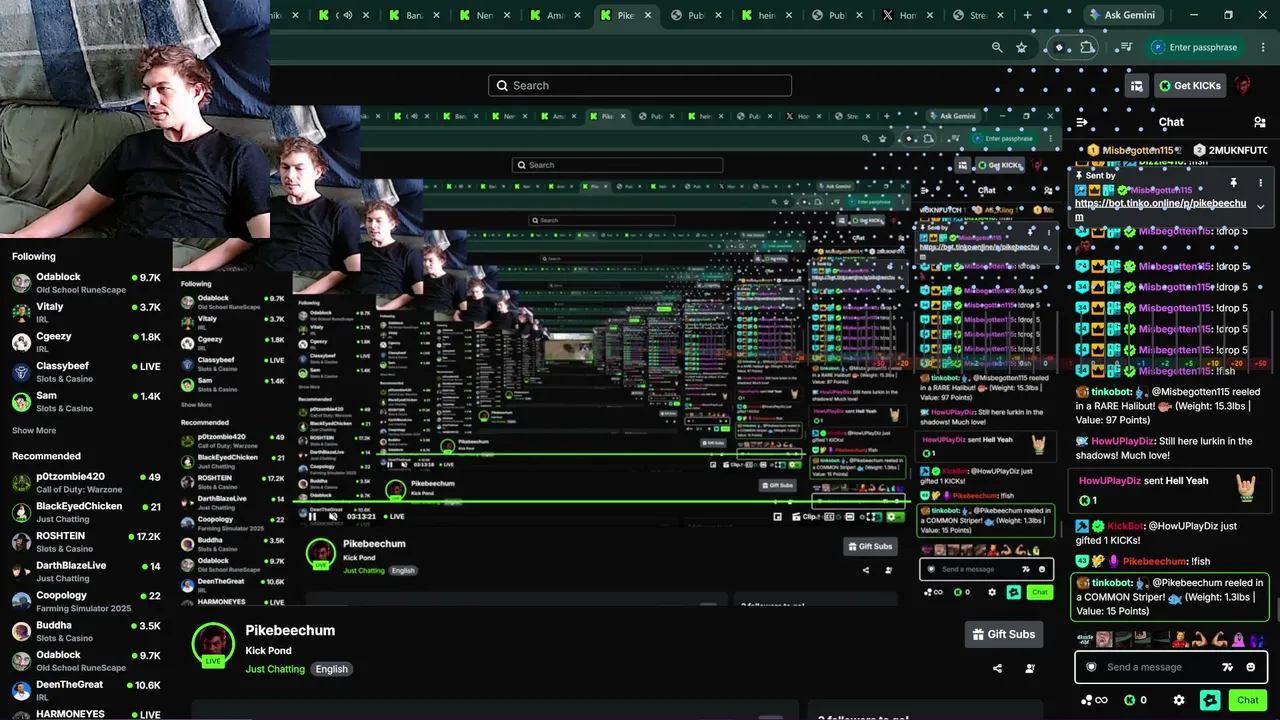Open the pinned bot.tinko.online link
The image size is (1280, 720).
click(1160, 209)
